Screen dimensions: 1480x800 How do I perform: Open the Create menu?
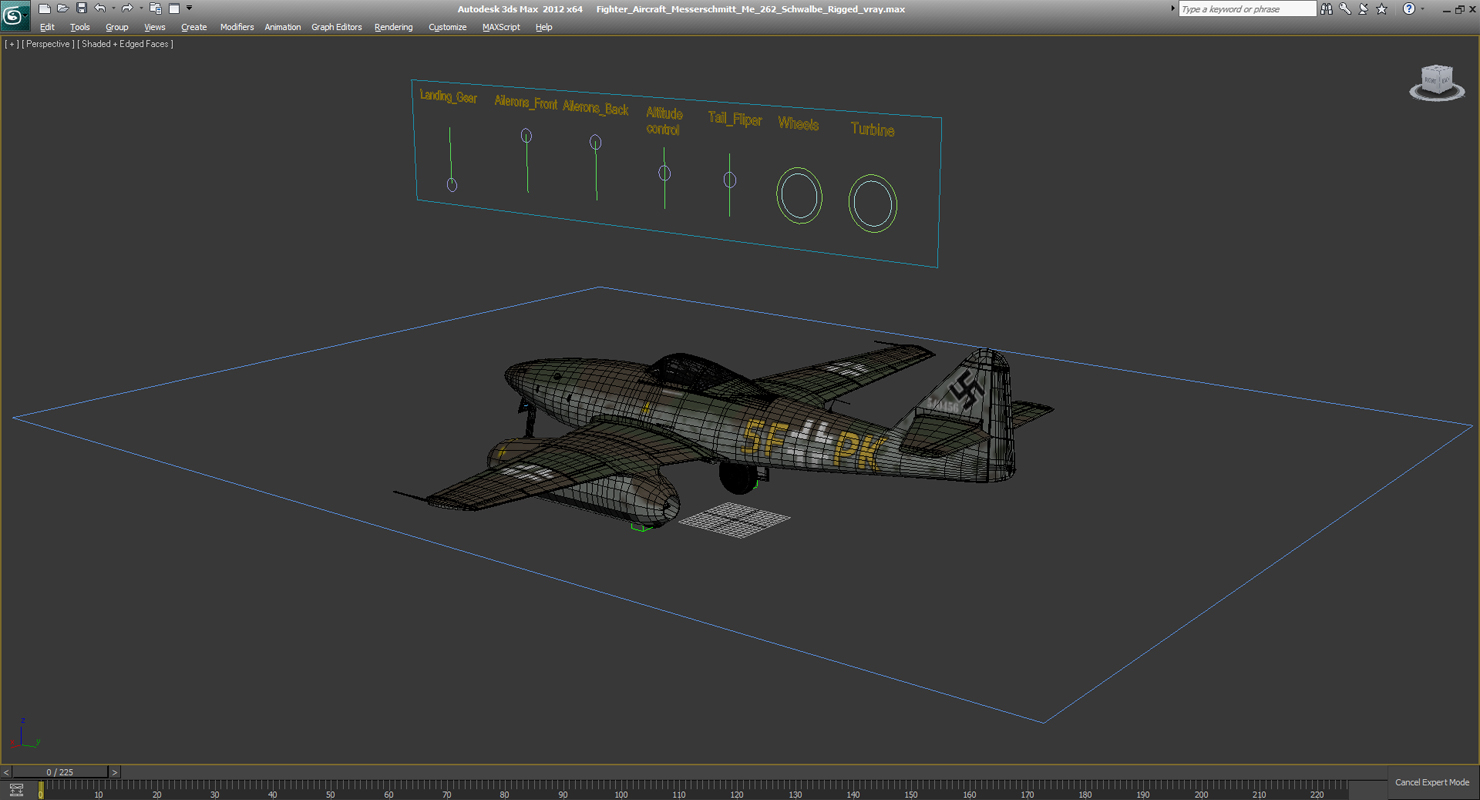(194, 27)
